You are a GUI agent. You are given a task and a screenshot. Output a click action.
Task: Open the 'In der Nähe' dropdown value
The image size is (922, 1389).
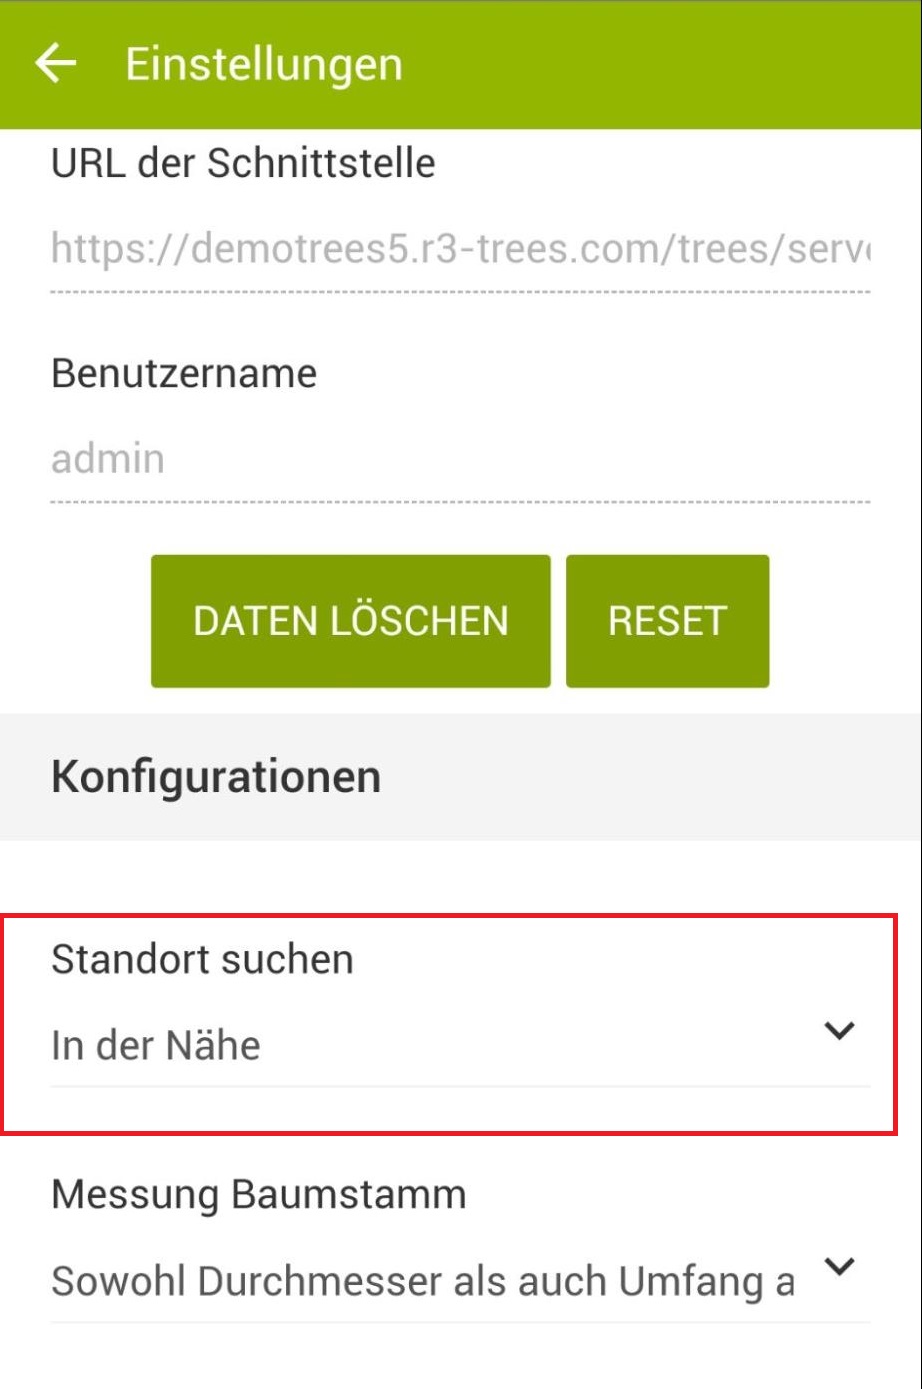click(156, 1045)
